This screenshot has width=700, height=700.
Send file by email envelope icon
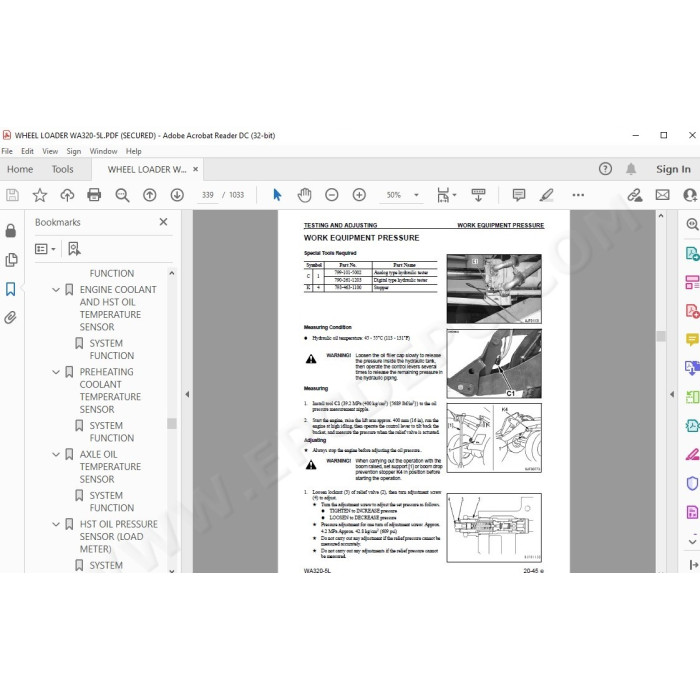(662, 195)
